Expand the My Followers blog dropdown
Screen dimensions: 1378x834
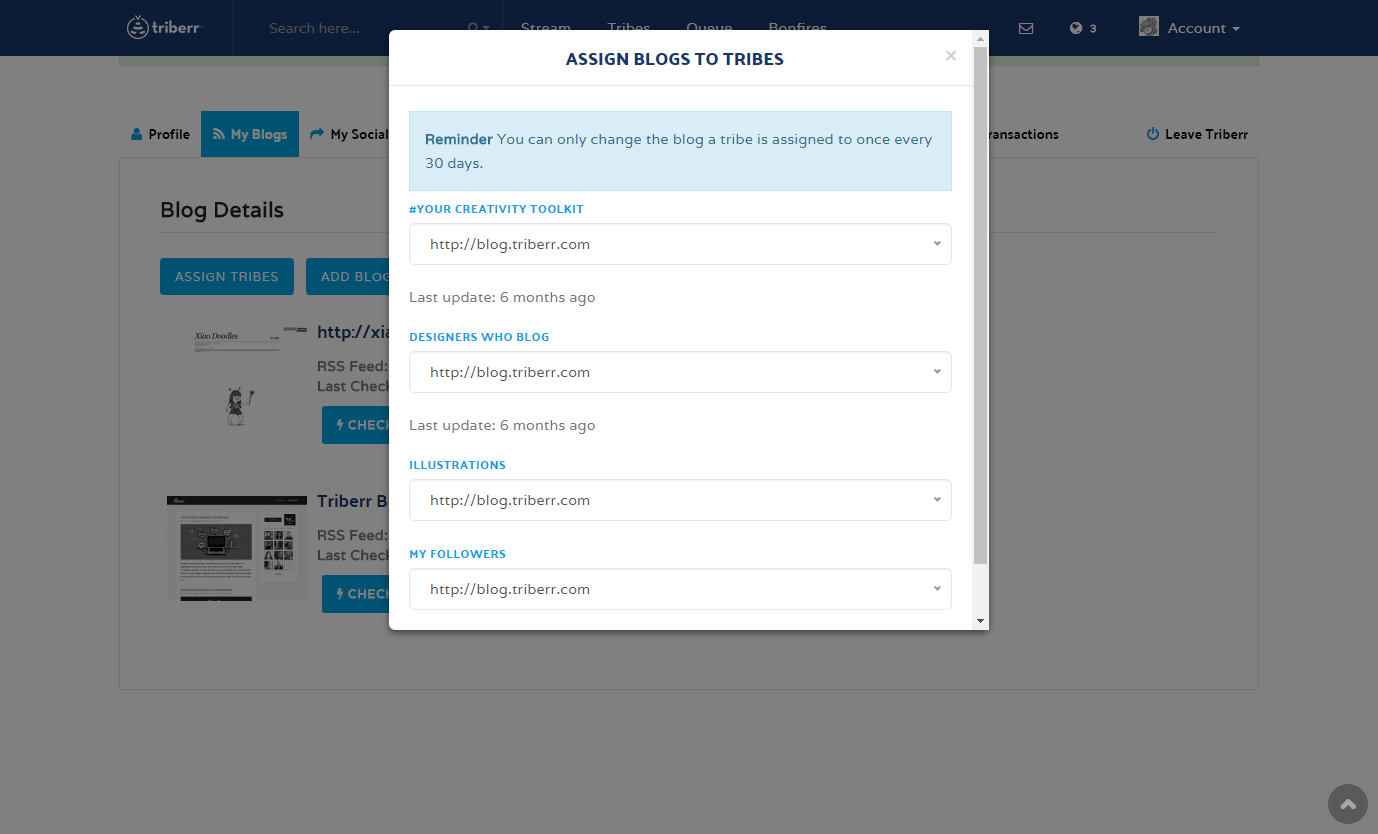(x=680, y=589)
